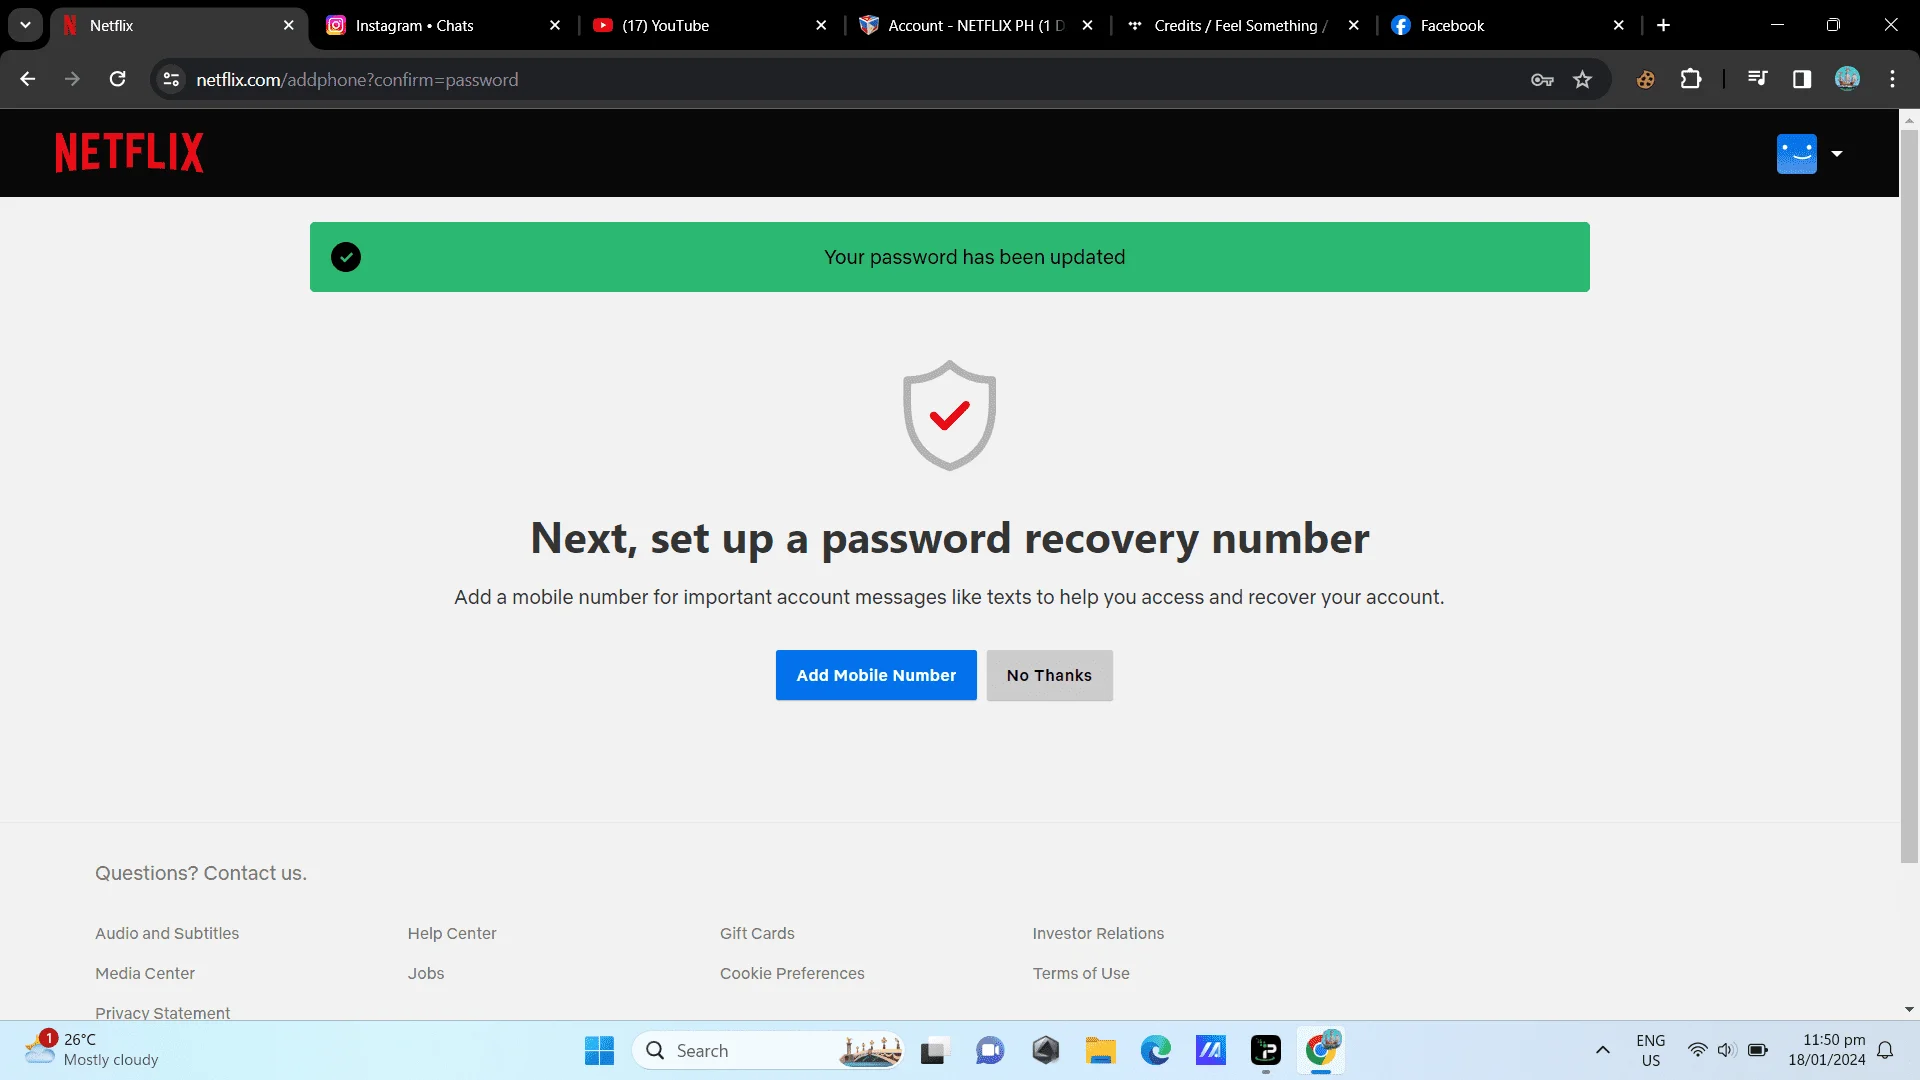Open the Gift Cards footer link
Viewport: 1920px width, 1080px height.
click(757, 933)
